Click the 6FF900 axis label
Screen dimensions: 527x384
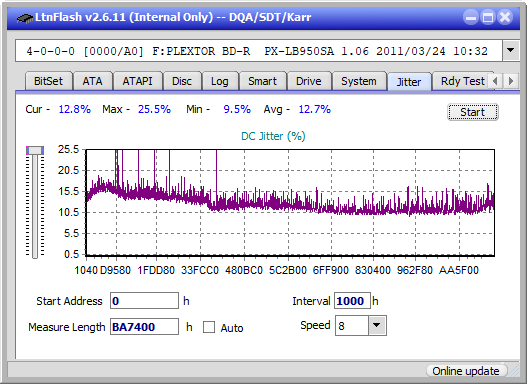(x=330, y=270)
